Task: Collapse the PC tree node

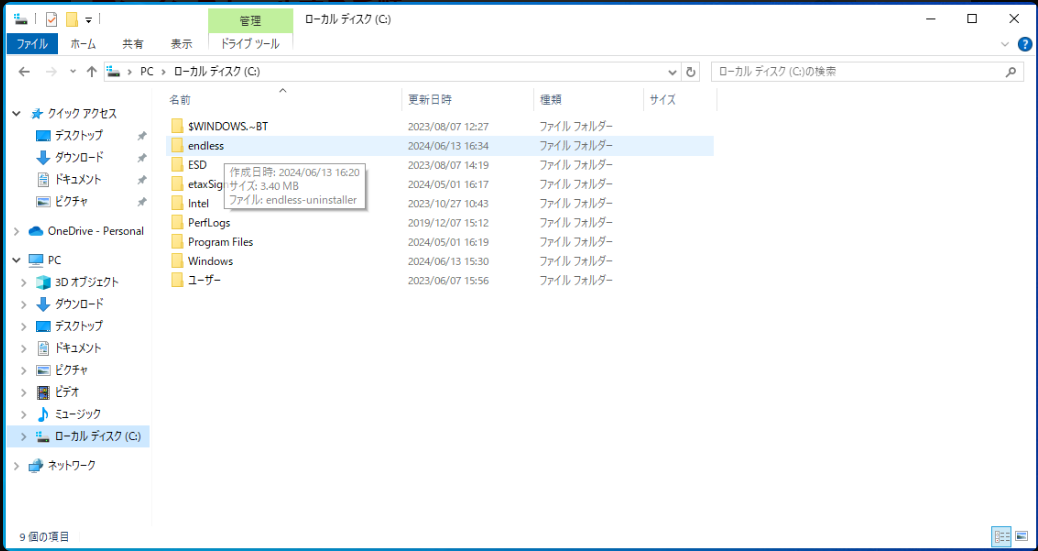Action: tap(17, 260)
